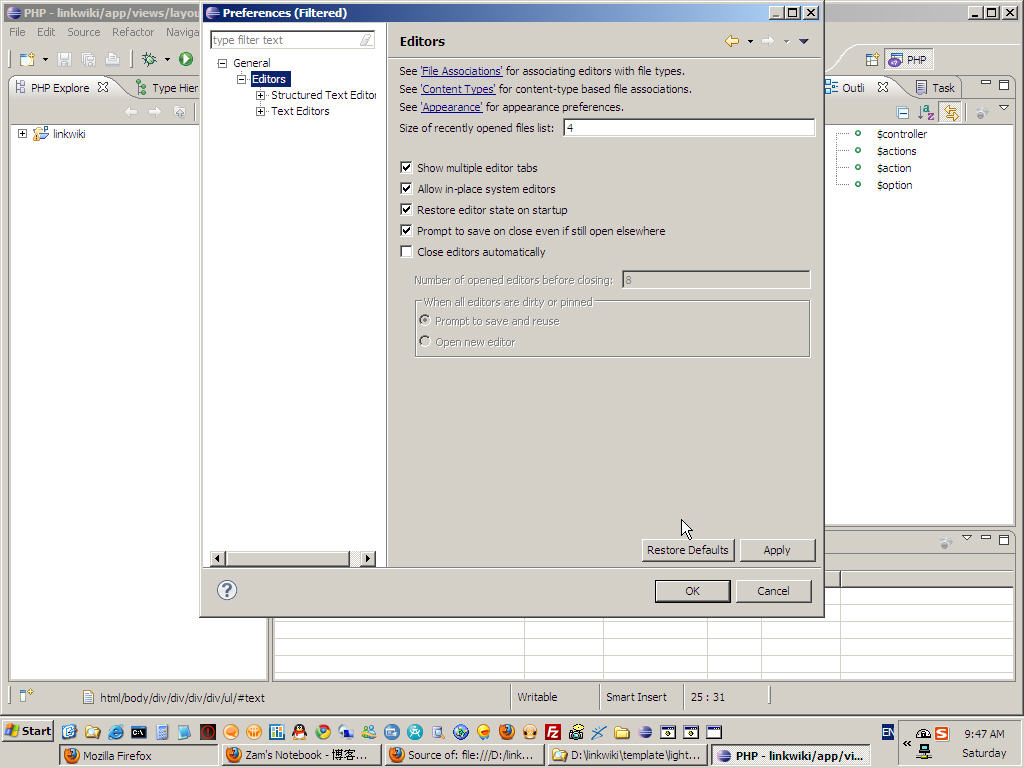This screenshot has height=768, width=1024.
Task: Click the Chrome icon in quick launch
Action: (x=323, y=732)
